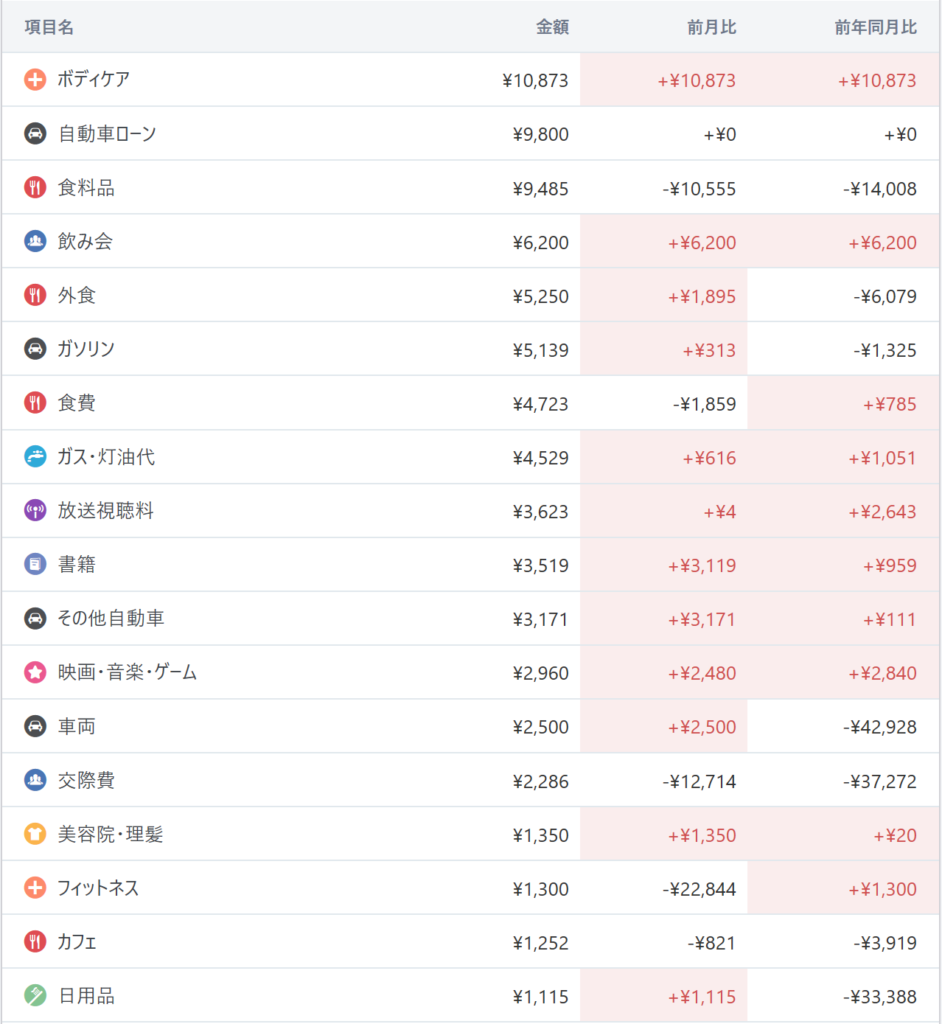Click the book icon next to 書籍
Screen dimensions: 942x1024
[x=35, y=565]
